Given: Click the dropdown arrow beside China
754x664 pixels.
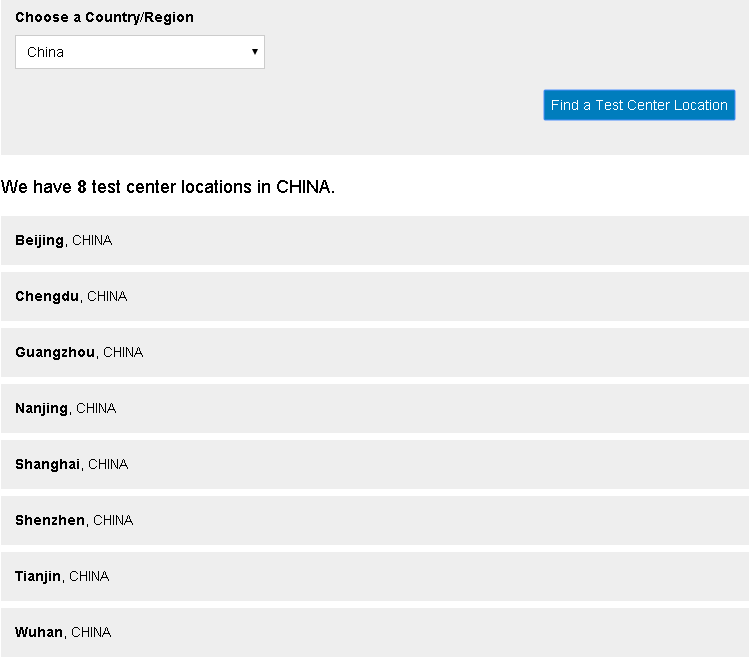Looking at the screenshot, I should tap(255, 52).
